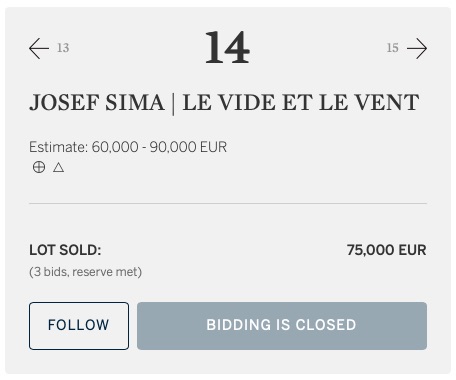Follow this lot
456x380 pixels.
point(79,326)
